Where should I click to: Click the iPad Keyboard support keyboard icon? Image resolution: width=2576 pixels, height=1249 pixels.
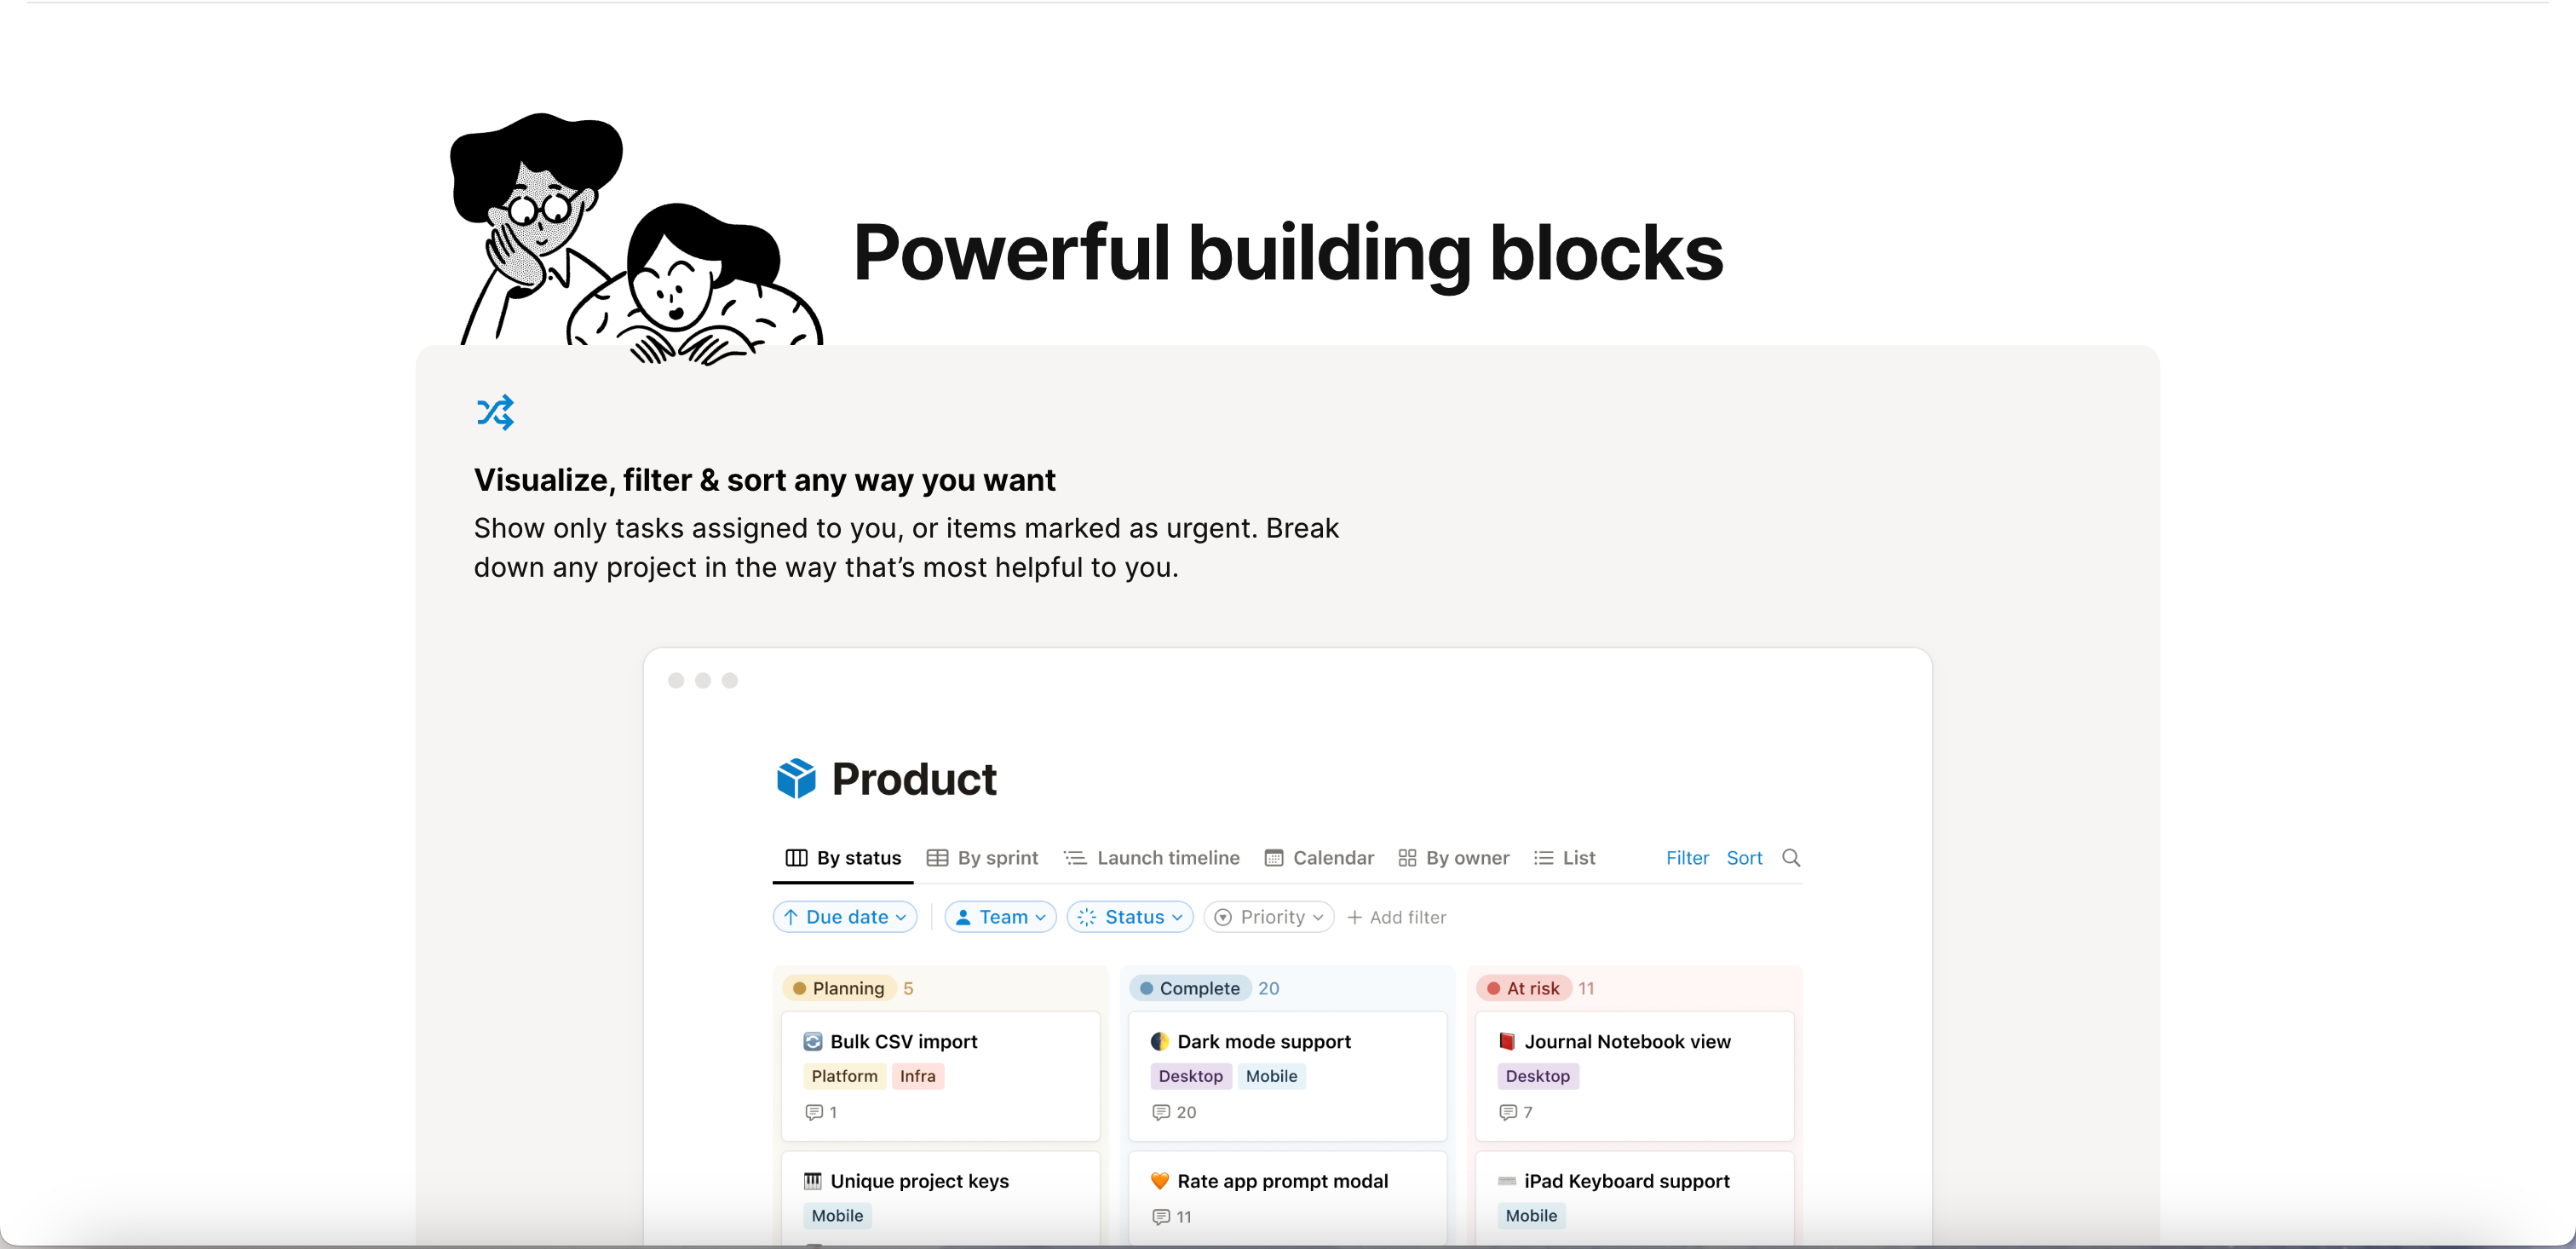point(1506,1181)
